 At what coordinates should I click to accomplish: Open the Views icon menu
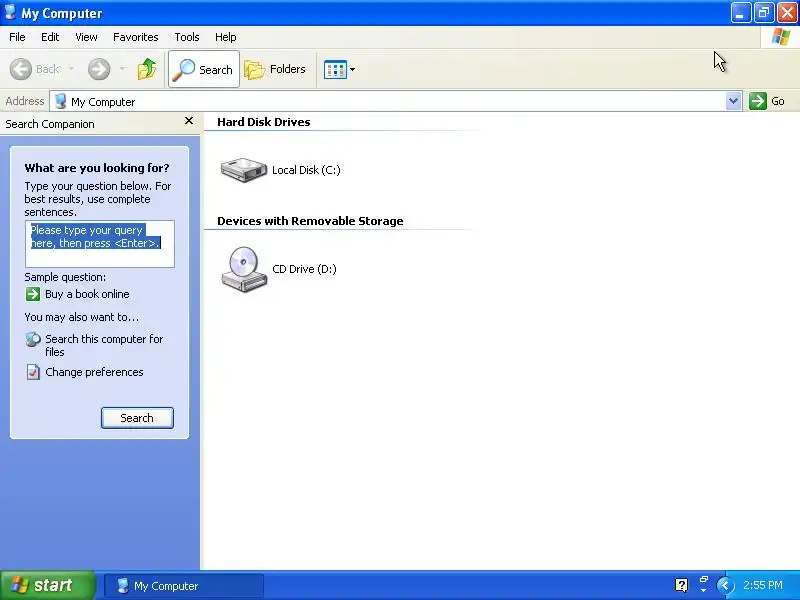click(339, 69)
